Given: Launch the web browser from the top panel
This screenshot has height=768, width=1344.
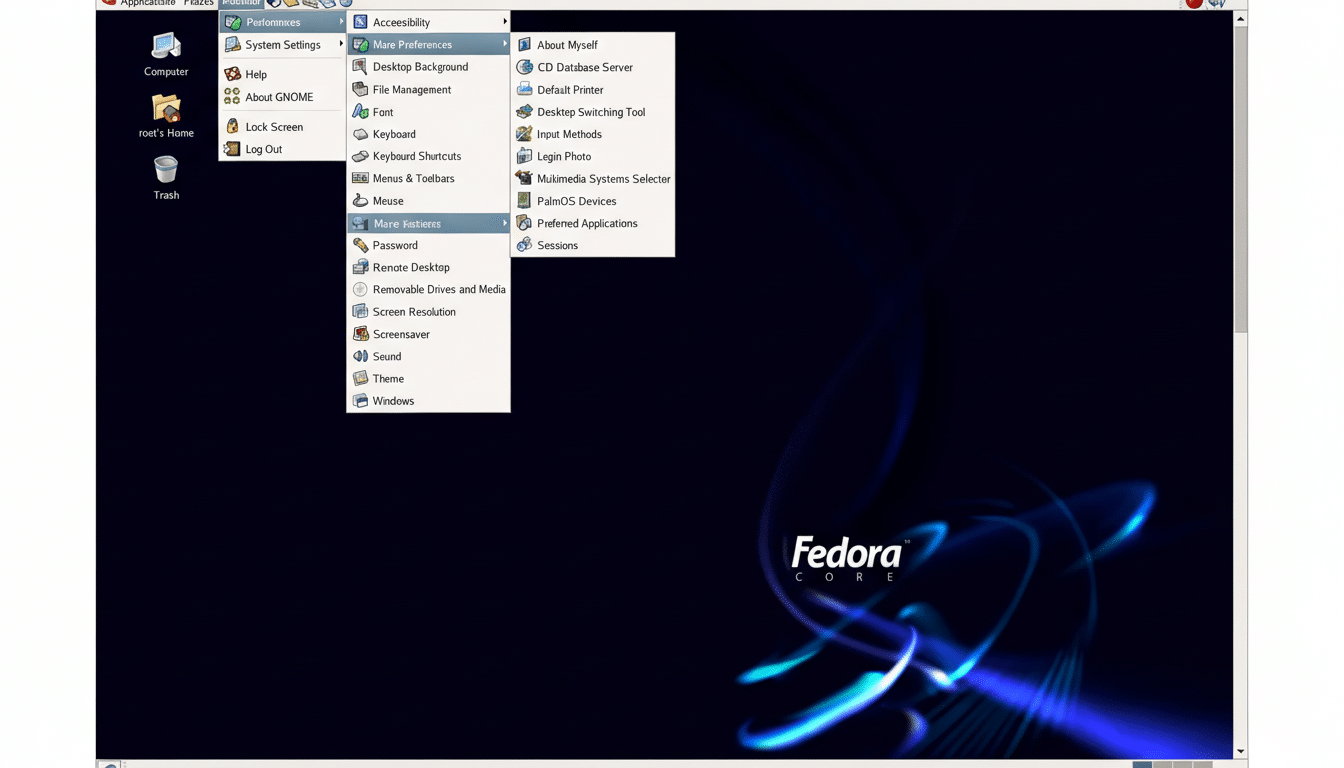Looking at the screenshot, I should pyautogui.click(x=273, y=4).
